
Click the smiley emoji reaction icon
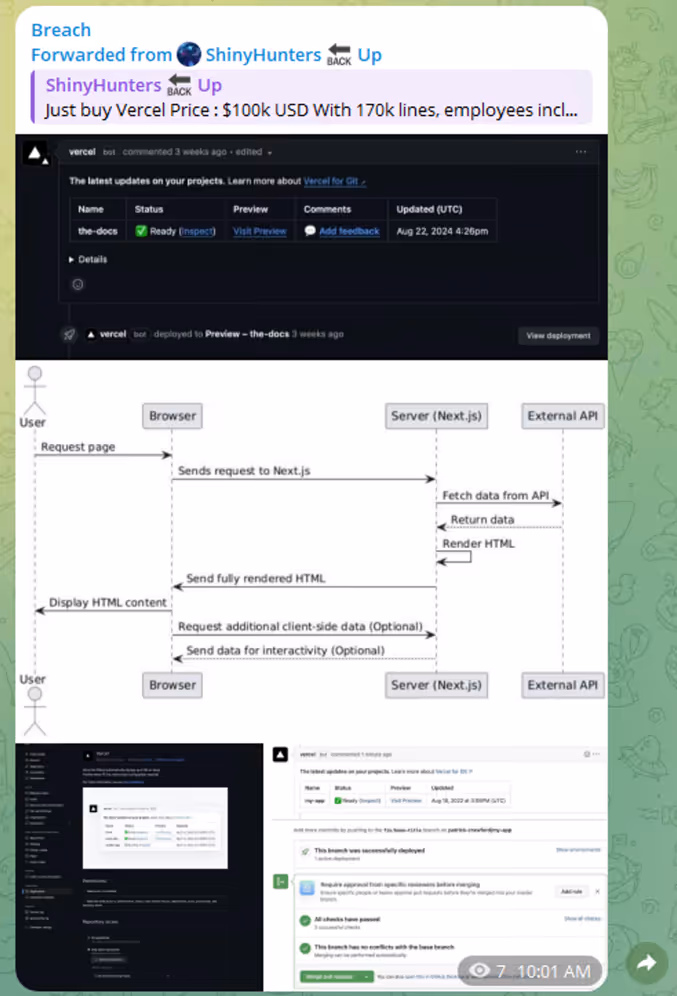(x=77, y=285)
